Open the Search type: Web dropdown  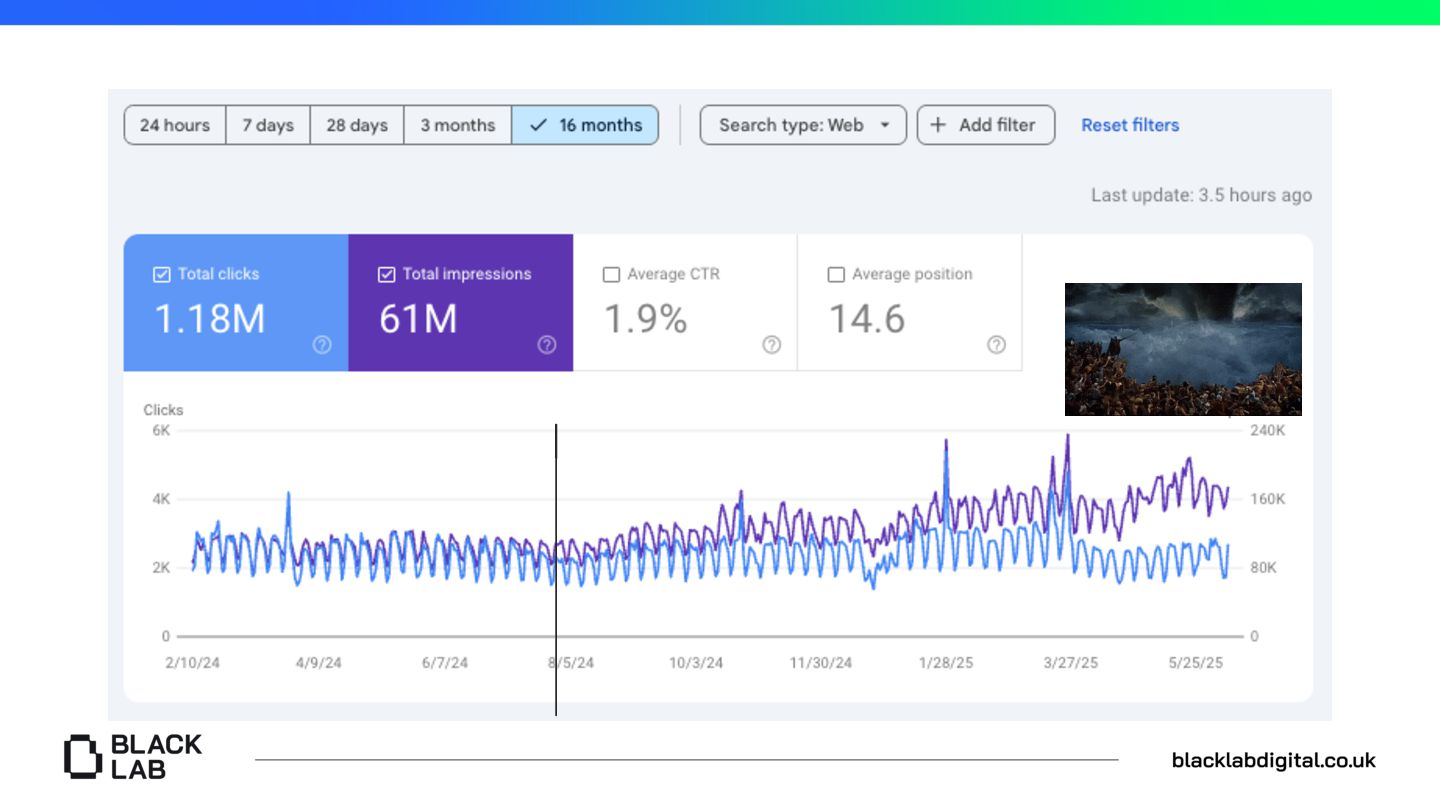(792, 125)
